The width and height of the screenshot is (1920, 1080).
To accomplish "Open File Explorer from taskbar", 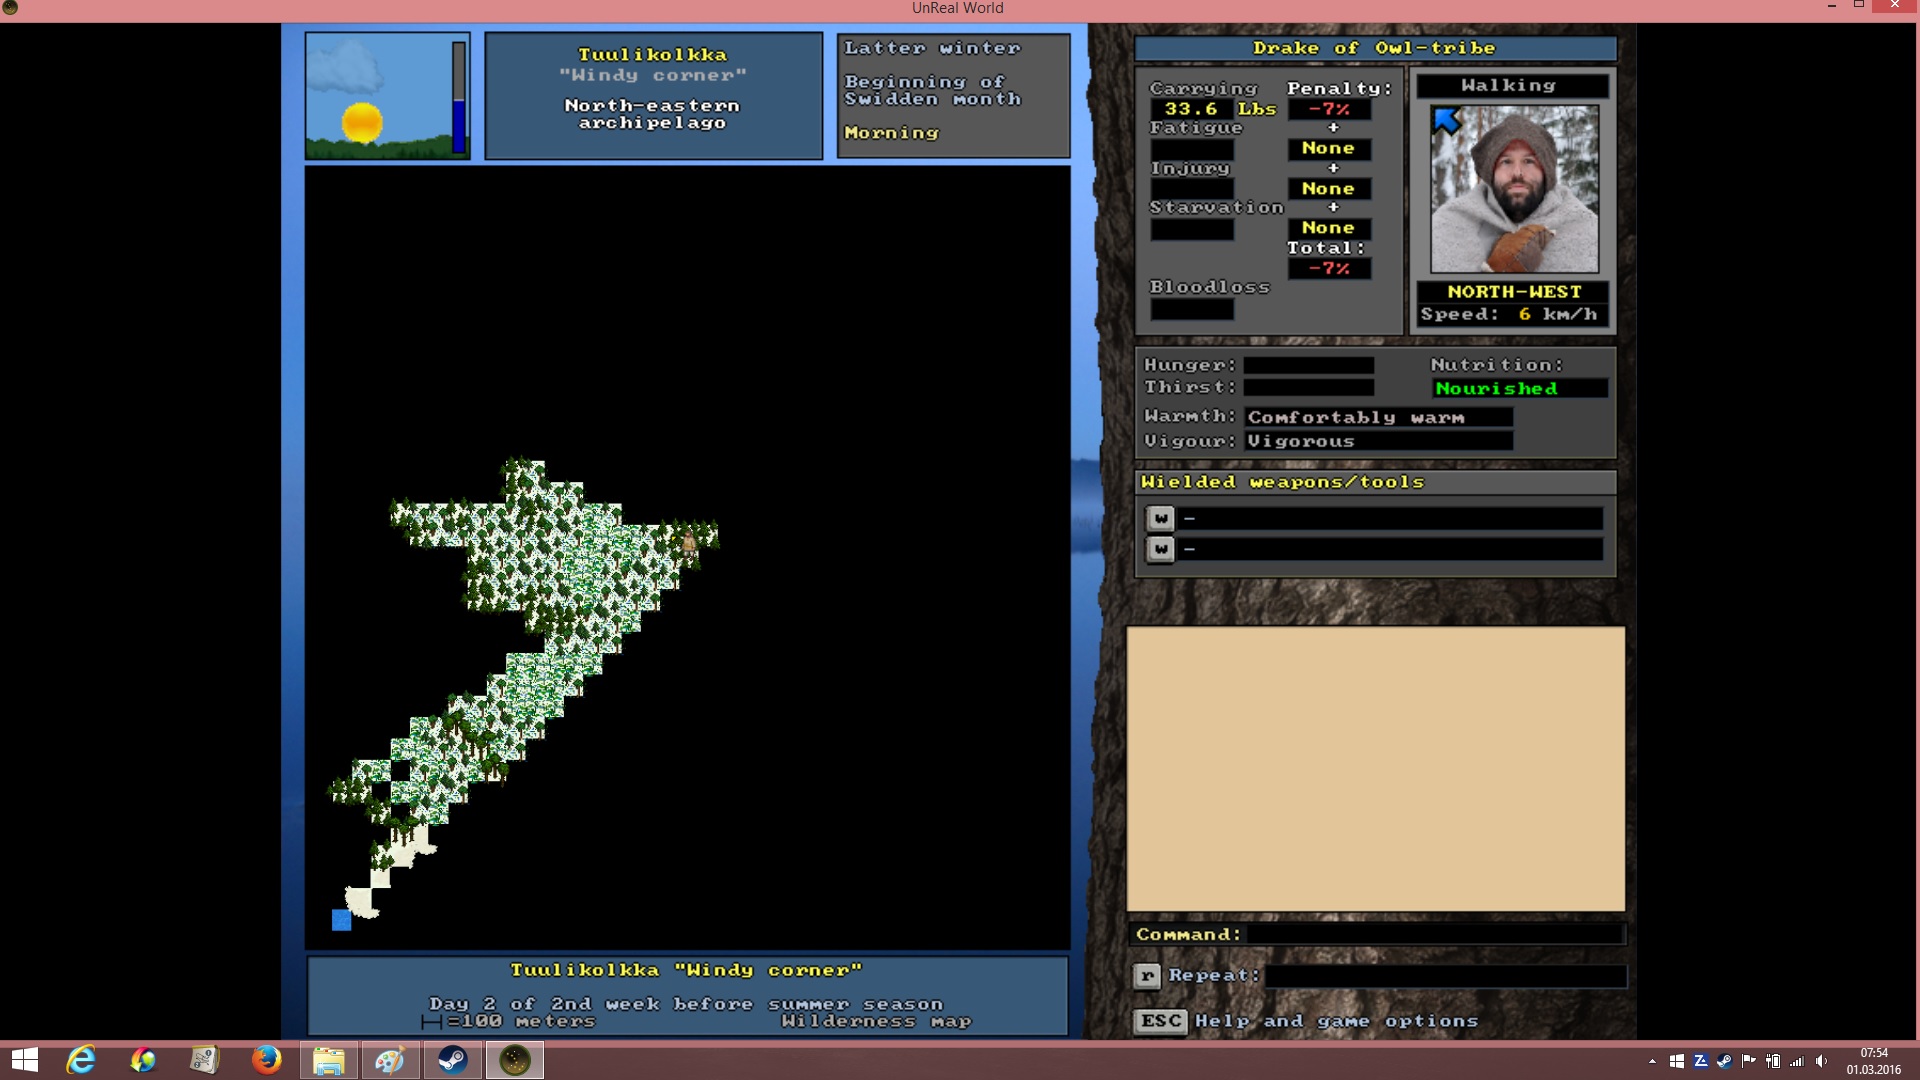I will click(328, 1060).
